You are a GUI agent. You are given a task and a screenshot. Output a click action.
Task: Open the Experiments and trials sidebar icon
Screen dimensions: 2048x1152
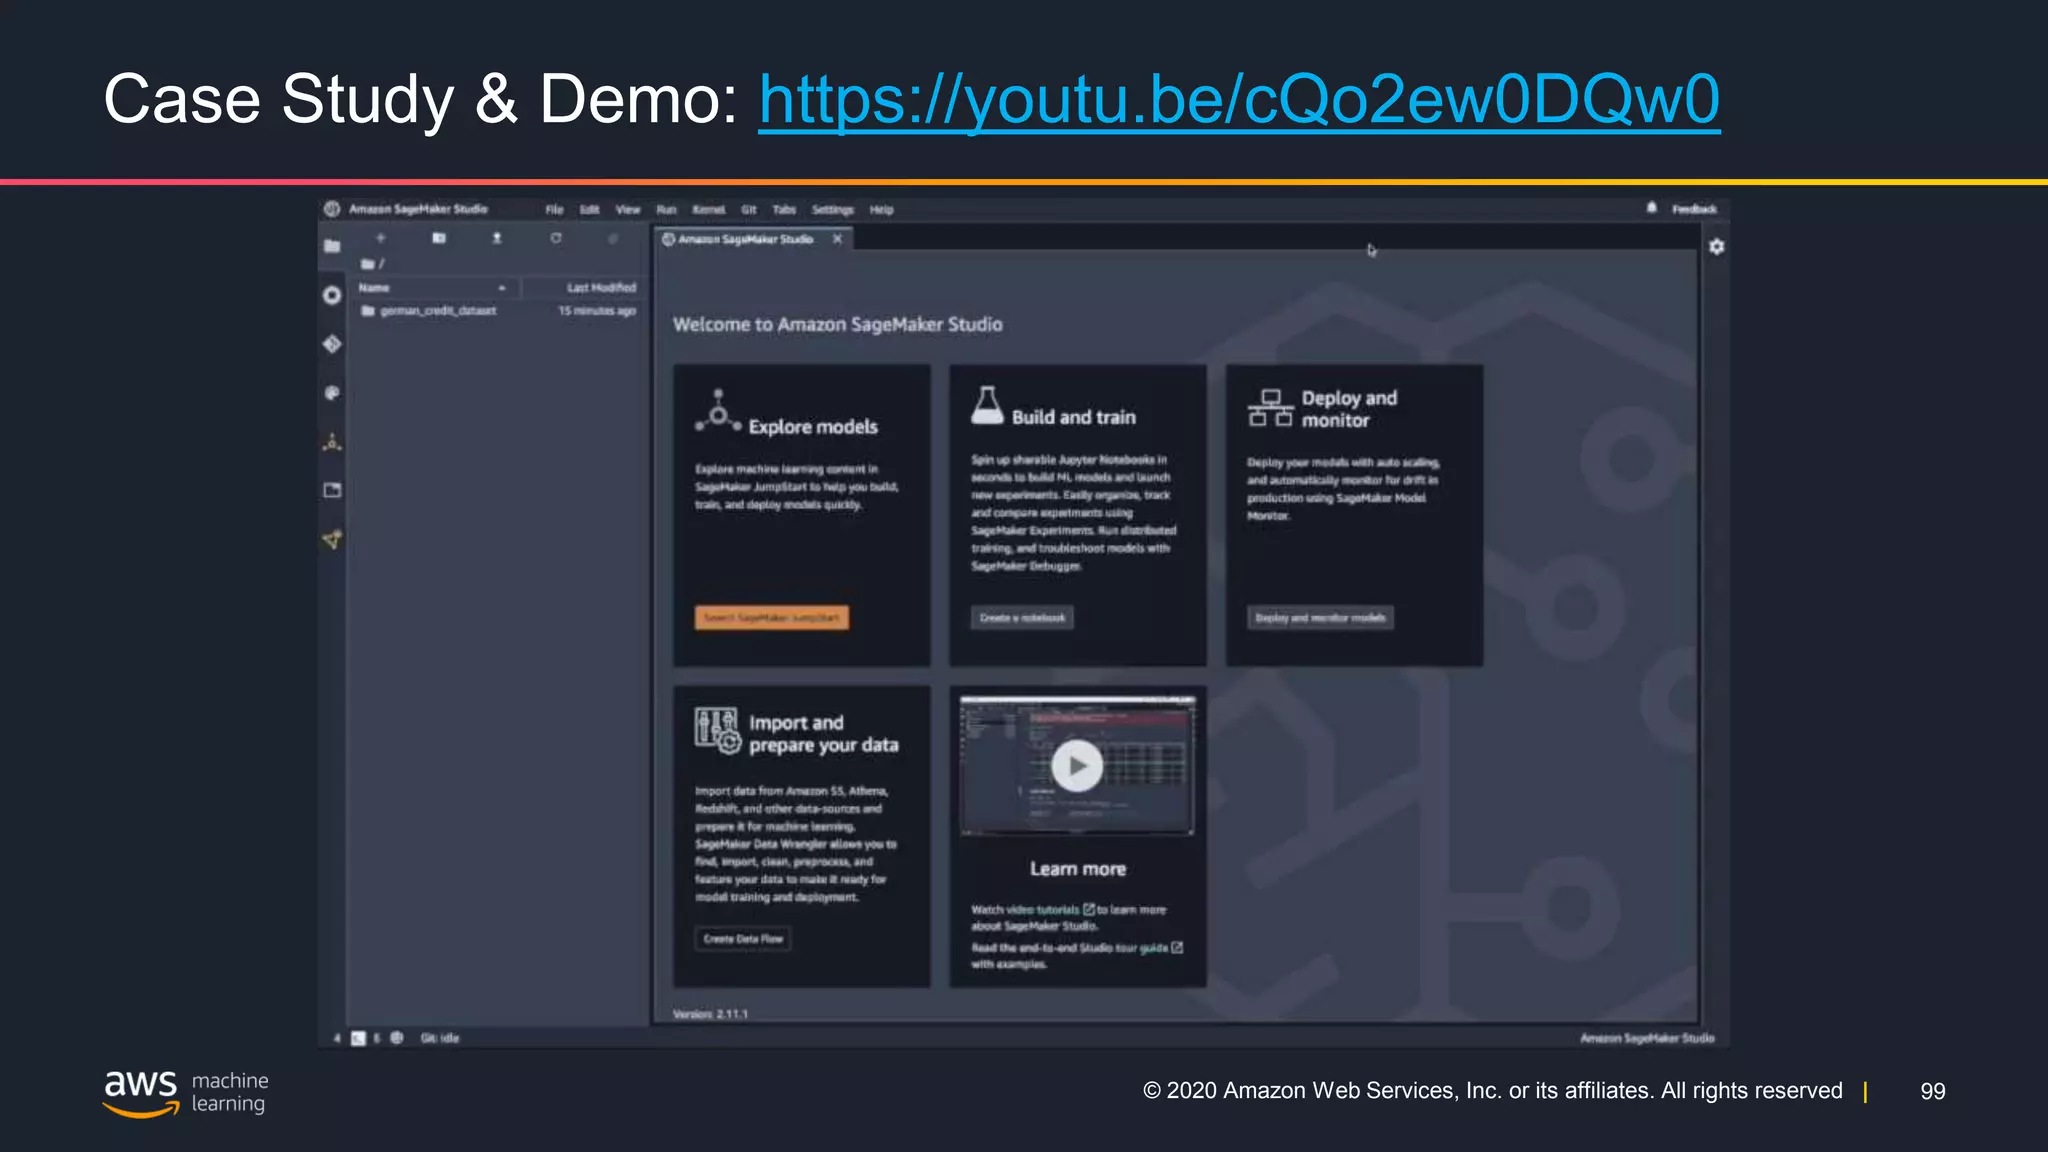tap(332, 442)
